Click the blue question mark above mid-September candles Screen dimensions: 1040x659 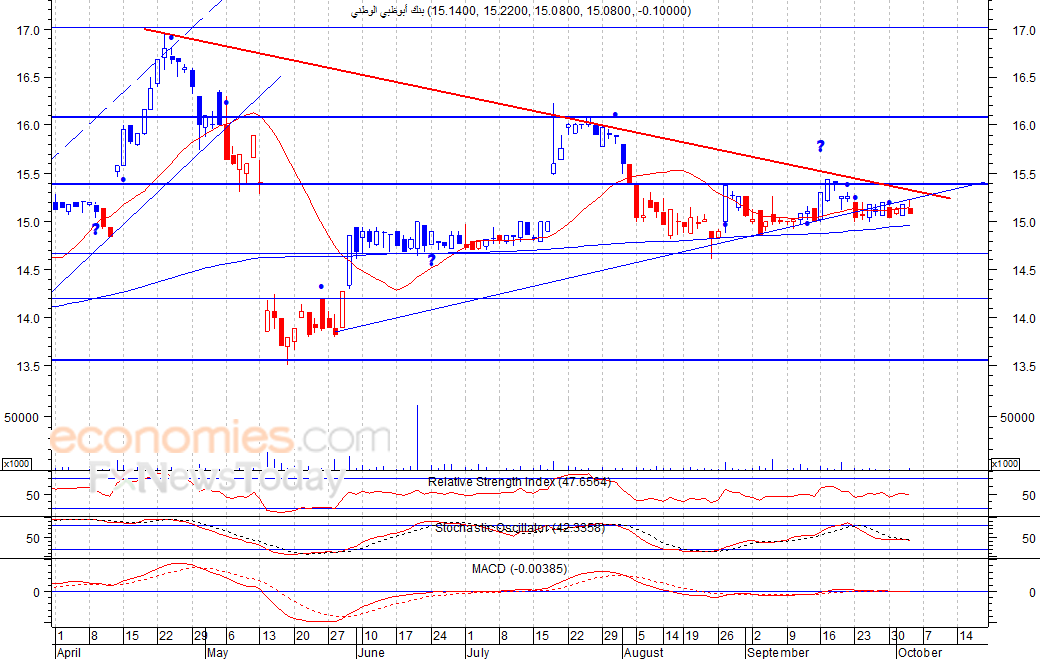point(820,147)
